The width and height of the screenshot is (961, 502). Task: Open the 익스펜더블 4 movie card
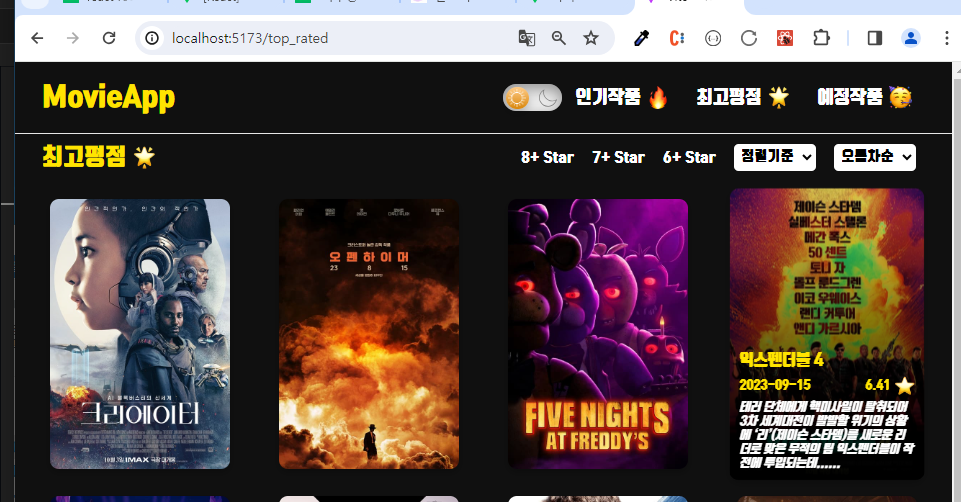[827, 333]
